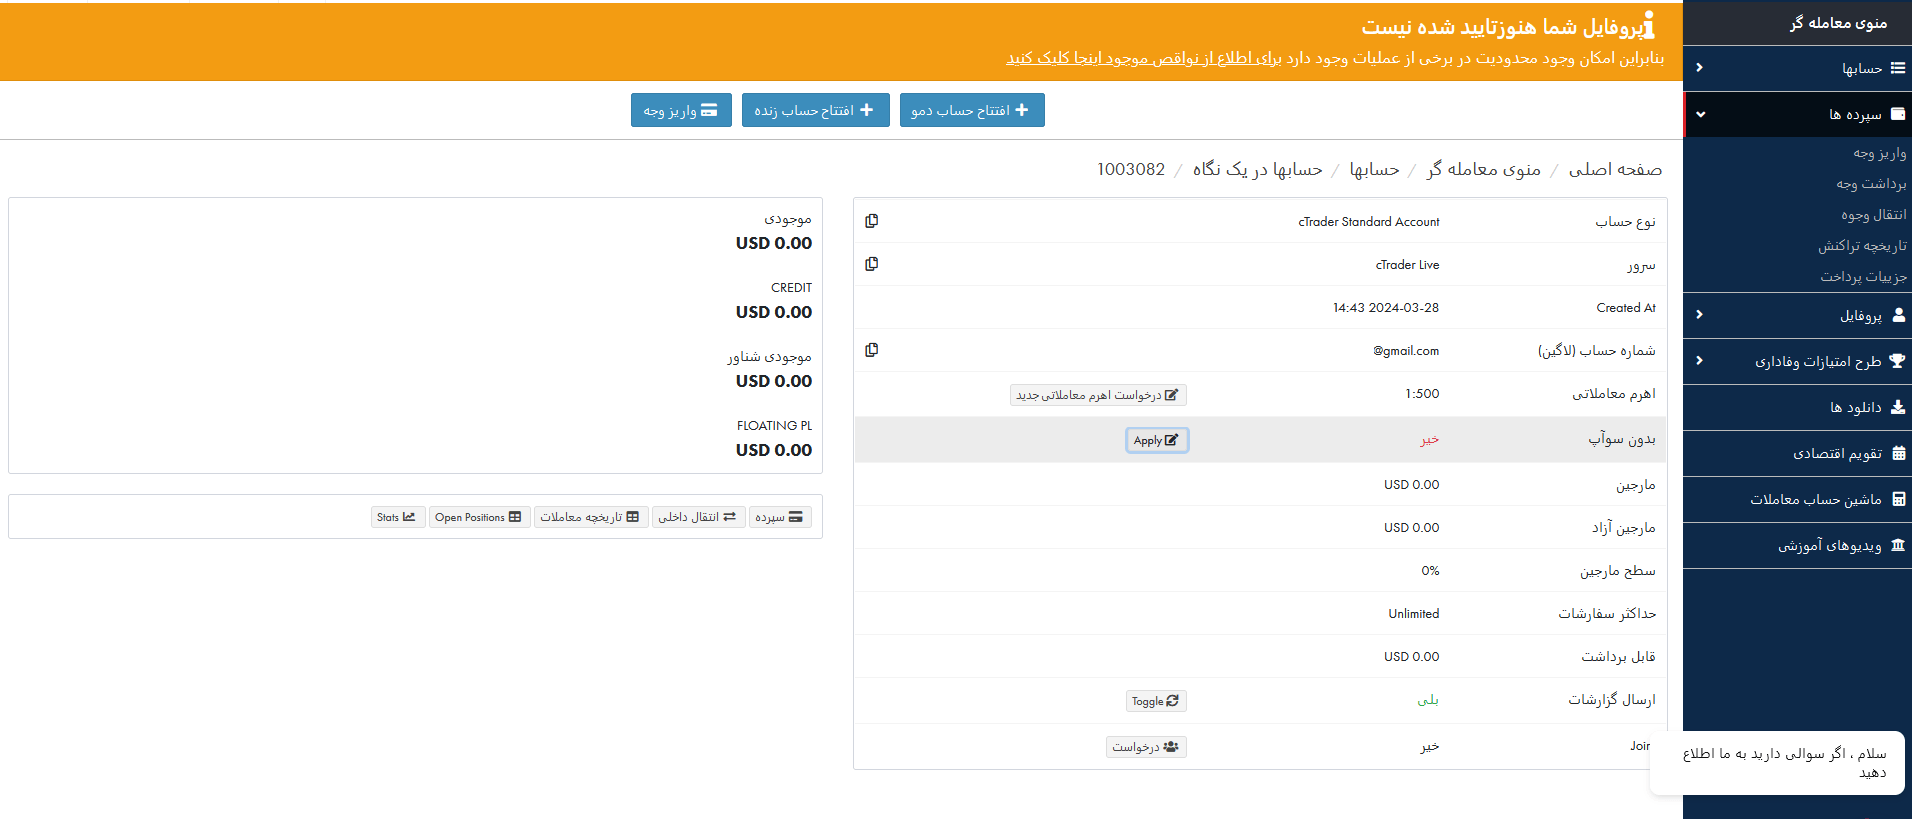Go to منوی معامله گر breadcrumb
The image size is (1912, 819).
(1483, 169)
